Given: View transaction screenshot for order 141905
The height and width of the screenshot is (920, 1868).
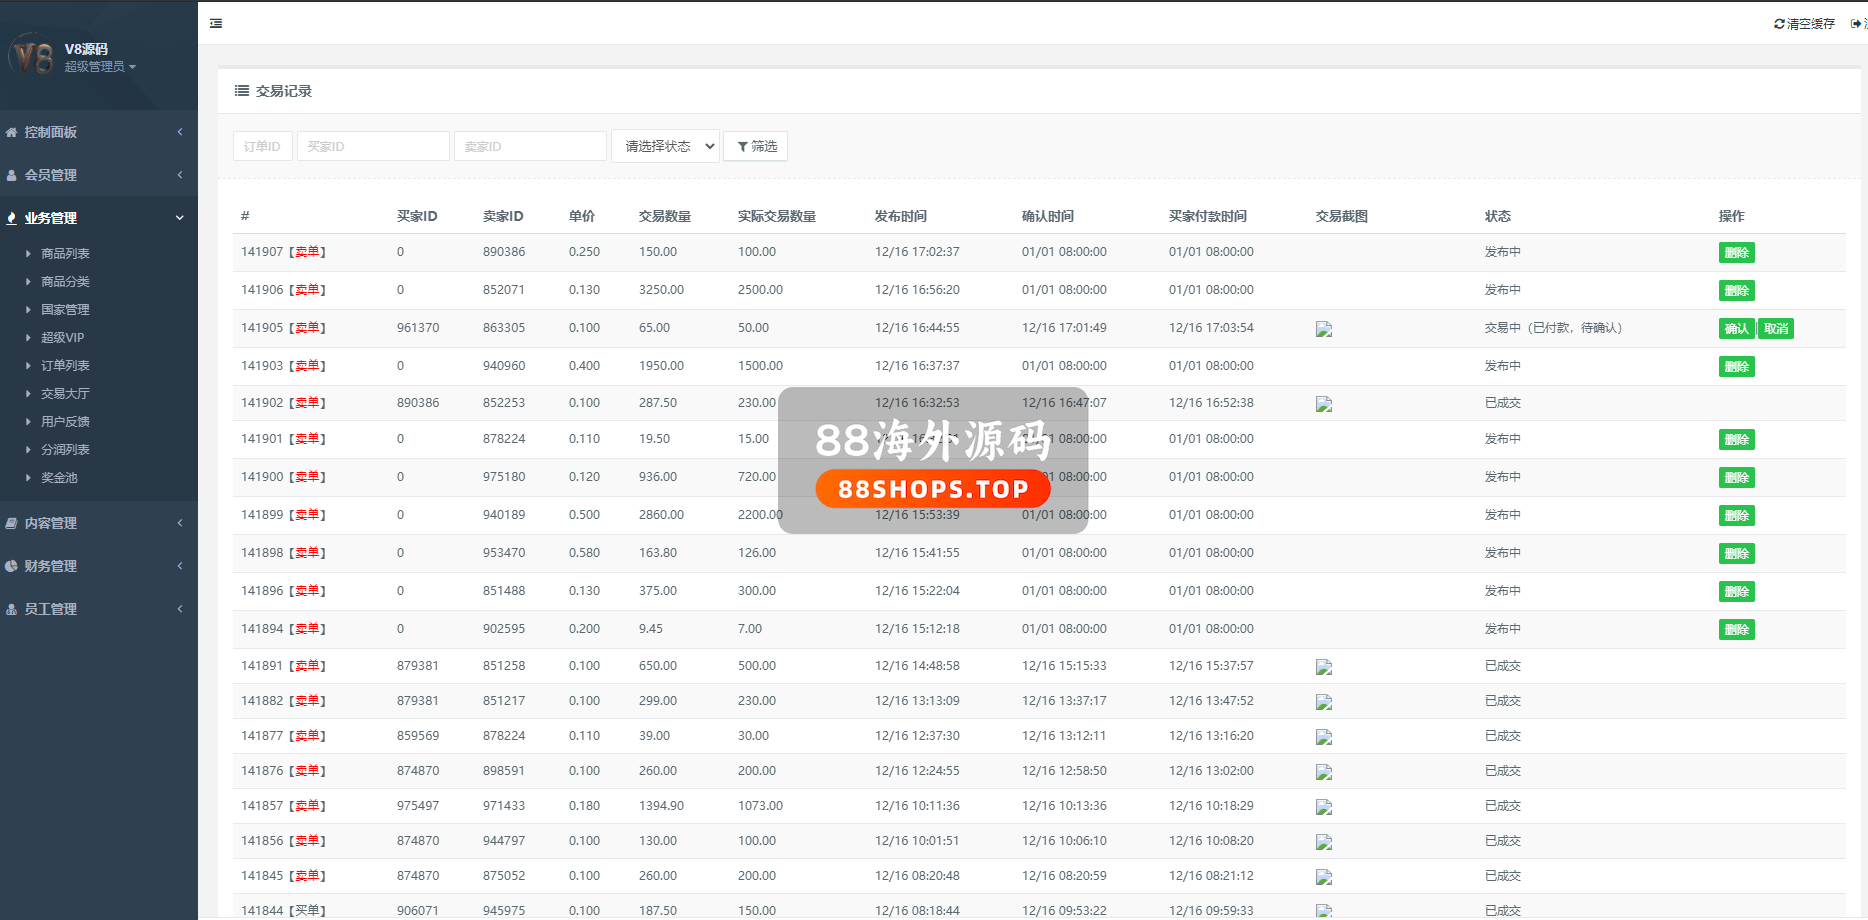Looking at the screenshot, I should pyautogui.click(x=1324, y=329).
